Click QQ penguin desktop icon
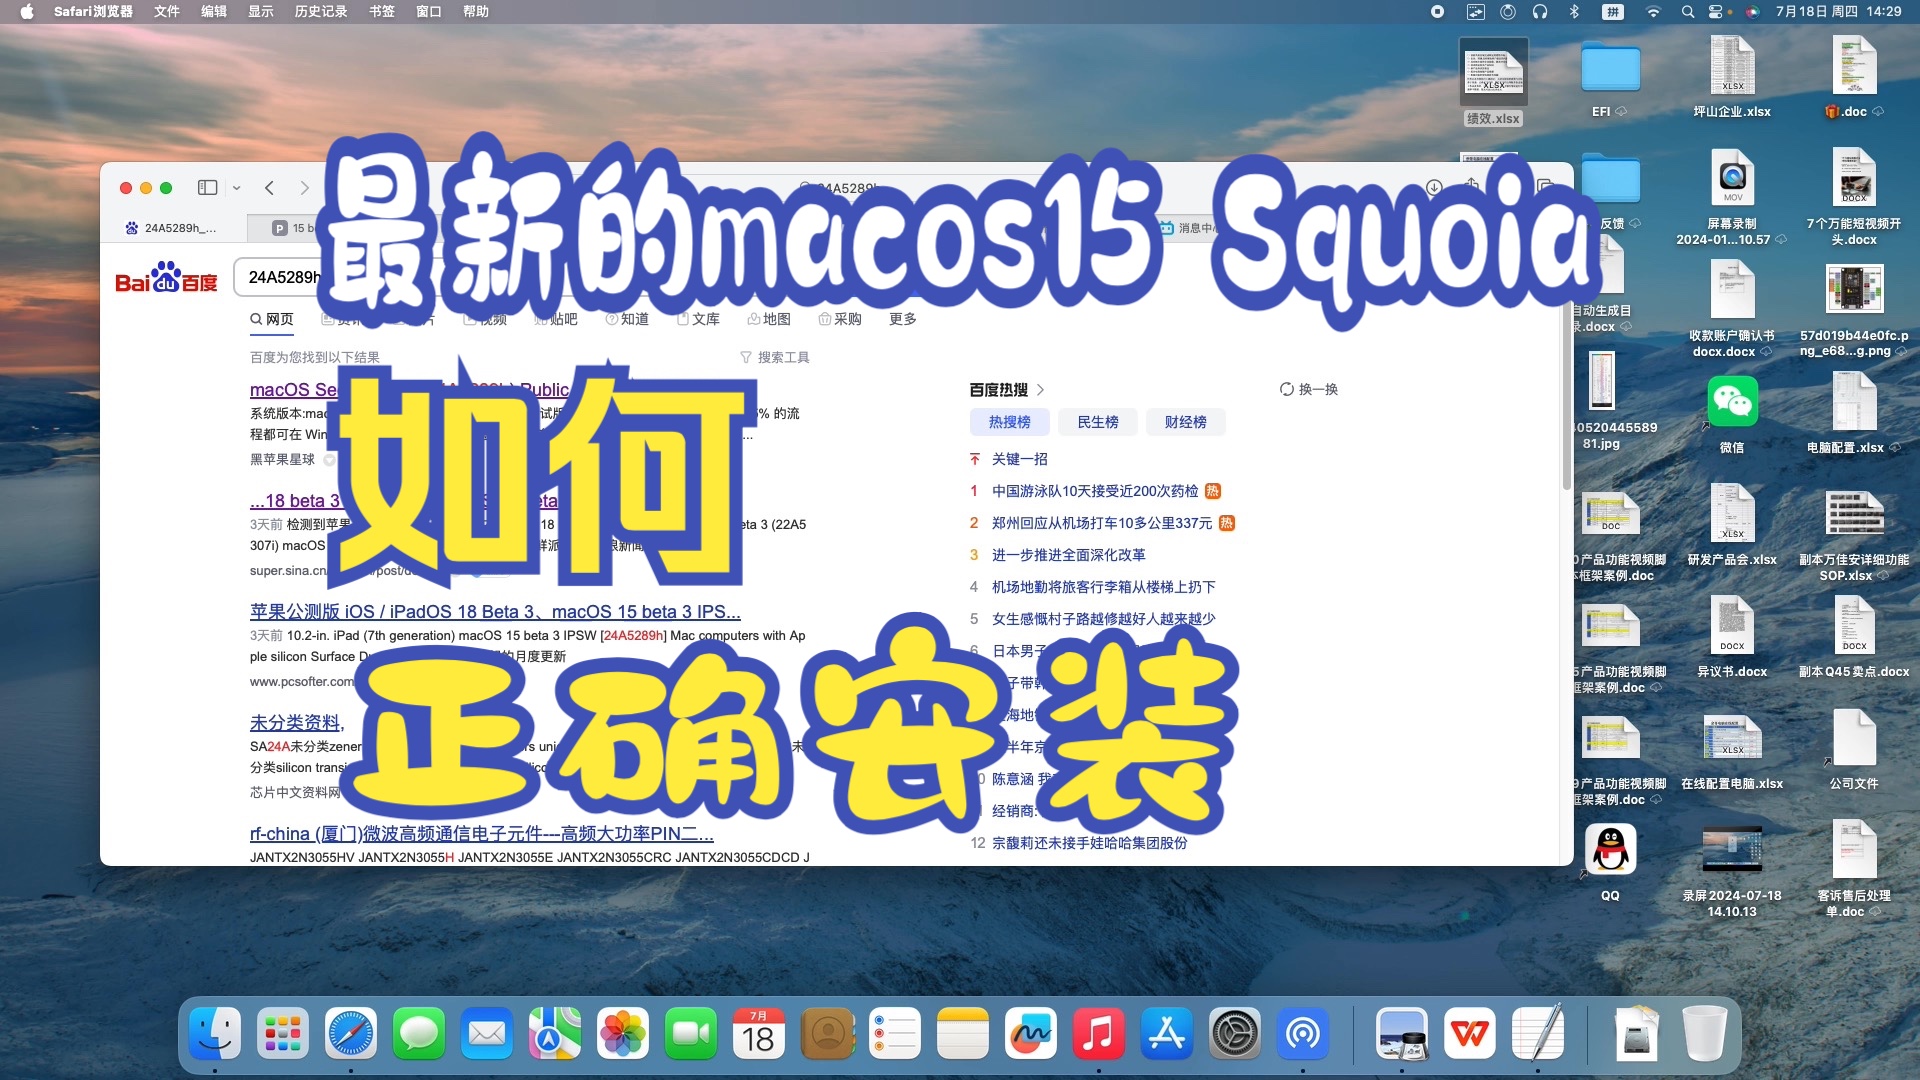The height and width of the screenshot is (1080, 1920). pos(1610,849)
